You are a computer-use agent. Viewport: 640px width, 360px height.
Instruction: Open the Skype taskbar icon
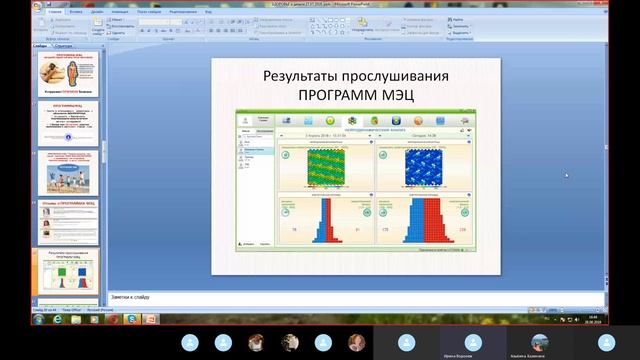click(x=131, y=319)
